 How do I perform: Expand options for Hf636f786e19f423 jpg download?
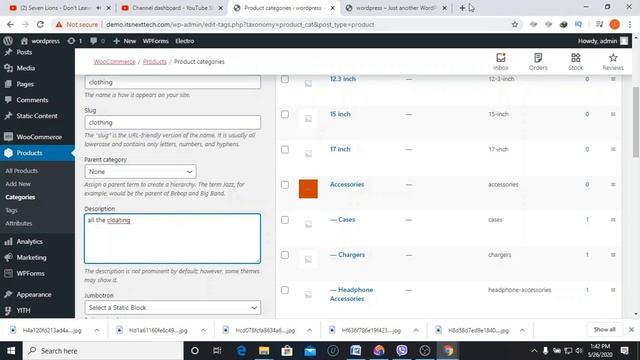tap(416, 330)
